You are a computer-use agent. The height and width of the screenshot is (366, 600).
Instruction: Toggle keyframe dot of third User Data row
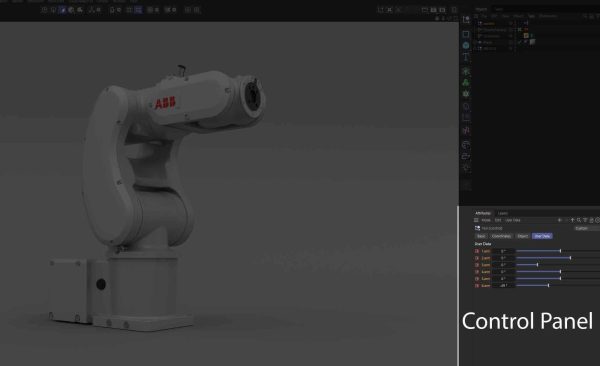pyautogui.click(x=477, y=265)
